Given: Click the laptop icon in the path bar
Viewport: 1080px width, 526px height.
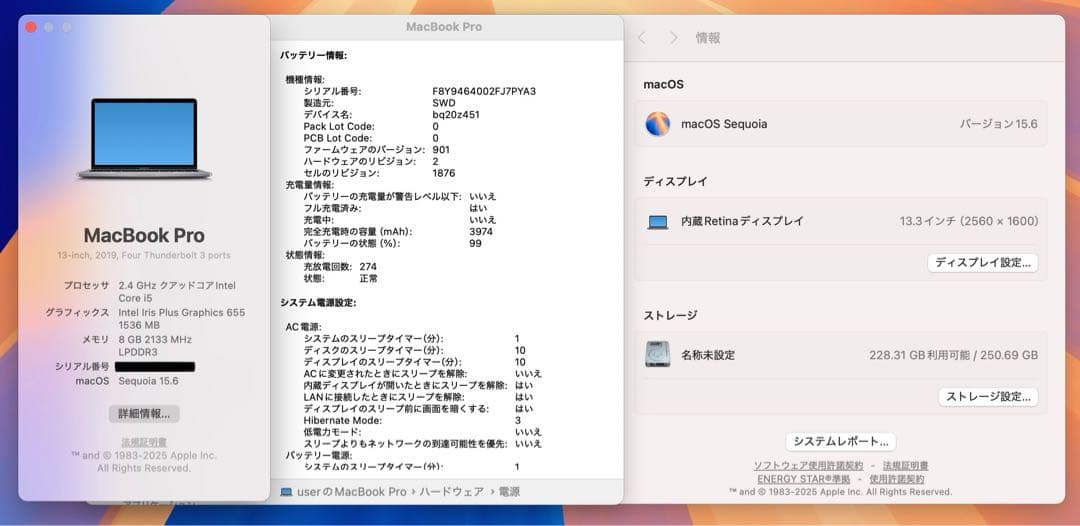Looking at the screenshot, I should point(287,492).
